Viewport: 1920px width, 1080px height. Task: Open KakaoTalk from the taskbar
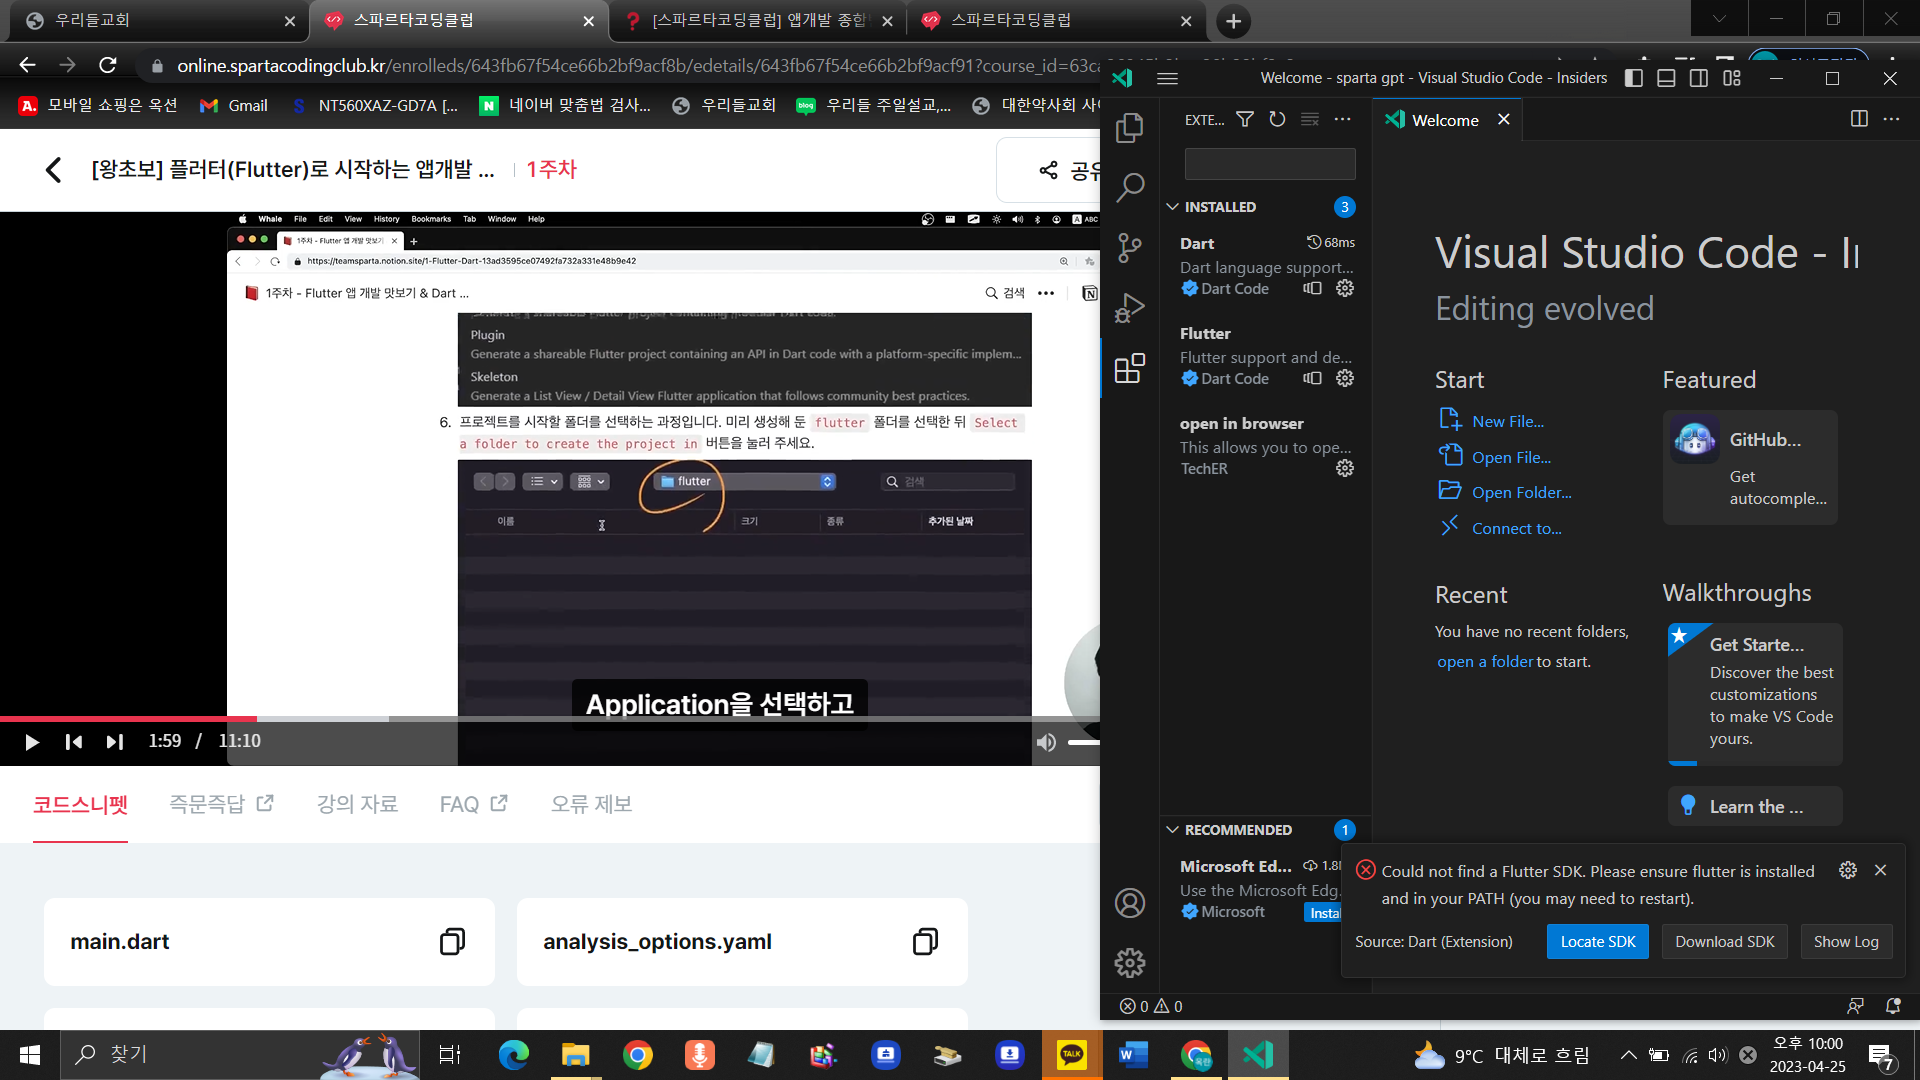coord(1072,1054)
